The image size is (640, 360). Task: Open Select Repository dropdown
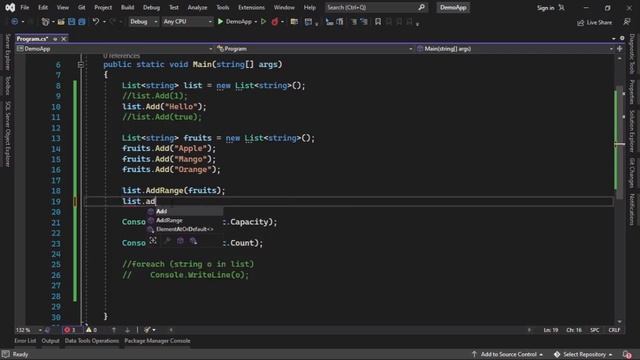click(x=583, y=354)
